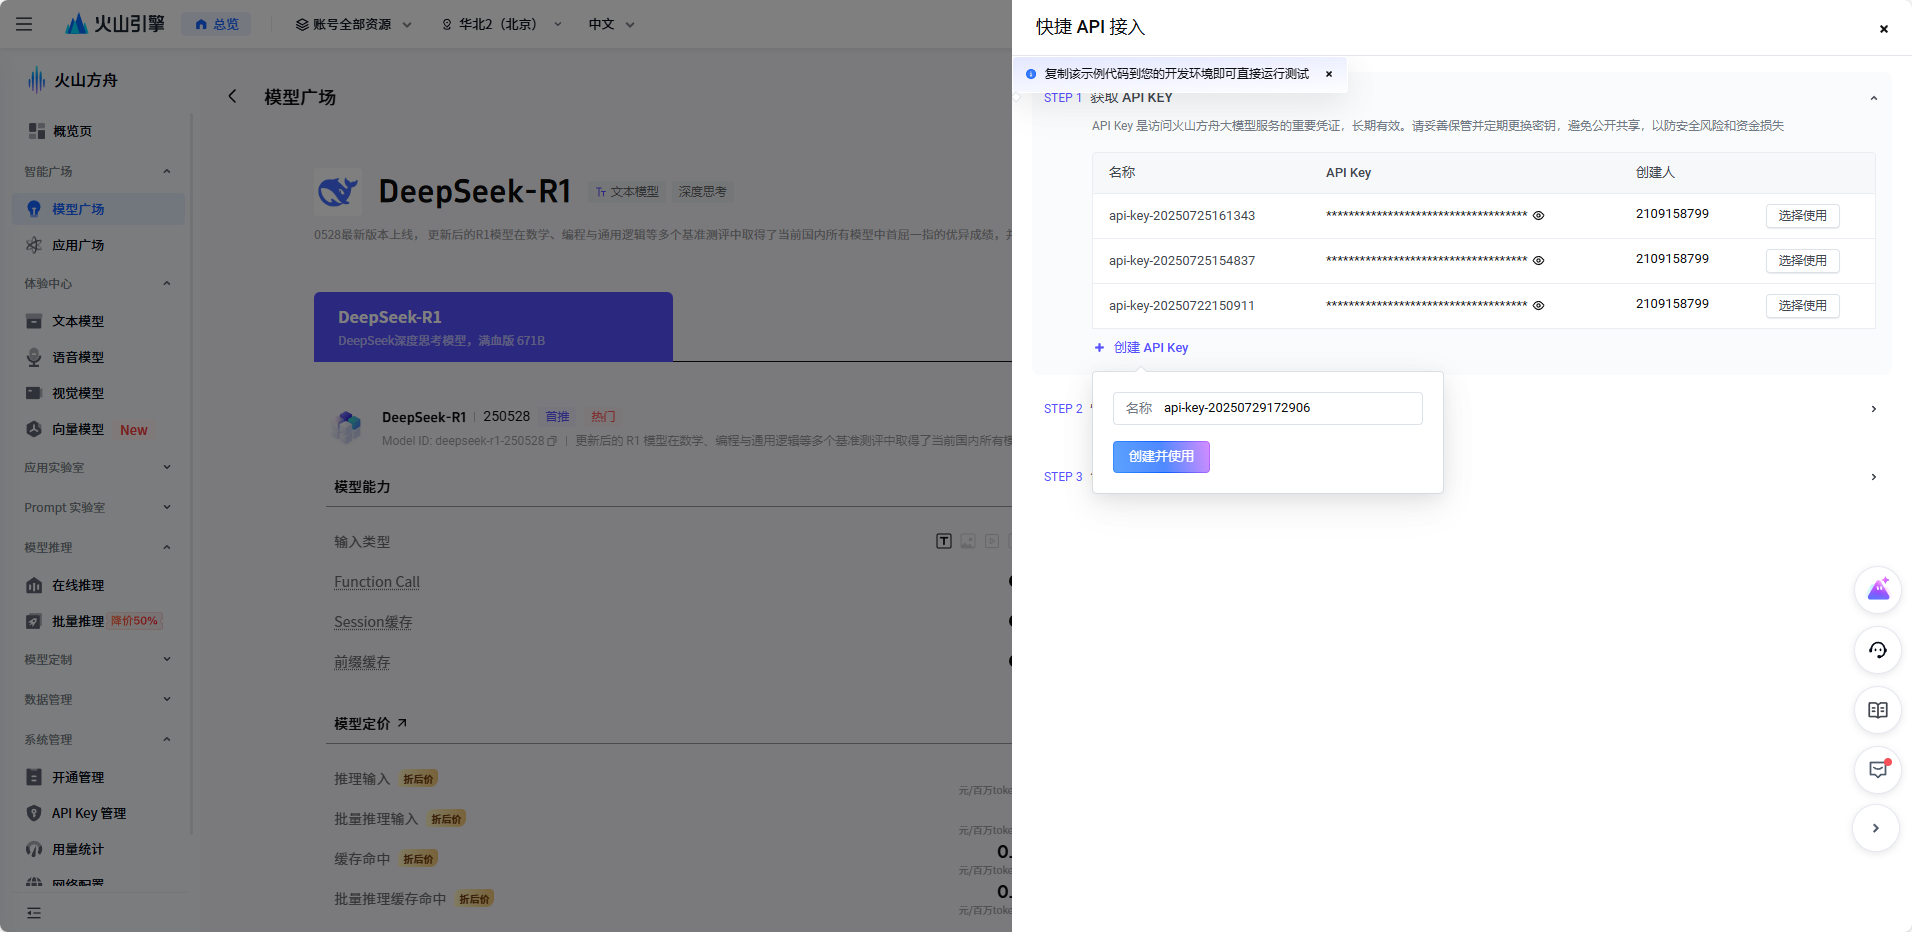This screenshot has height=932, width=1912.
Task: Reveal key for api-key-20250725161343
Action: (1539, 216)
